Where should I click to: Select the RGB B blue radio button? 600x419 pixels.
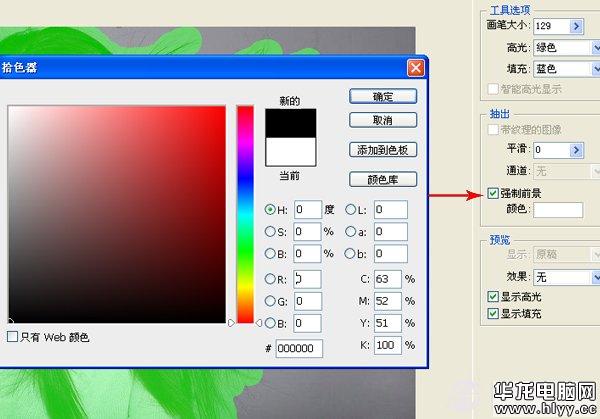click(x=270, y=323)
